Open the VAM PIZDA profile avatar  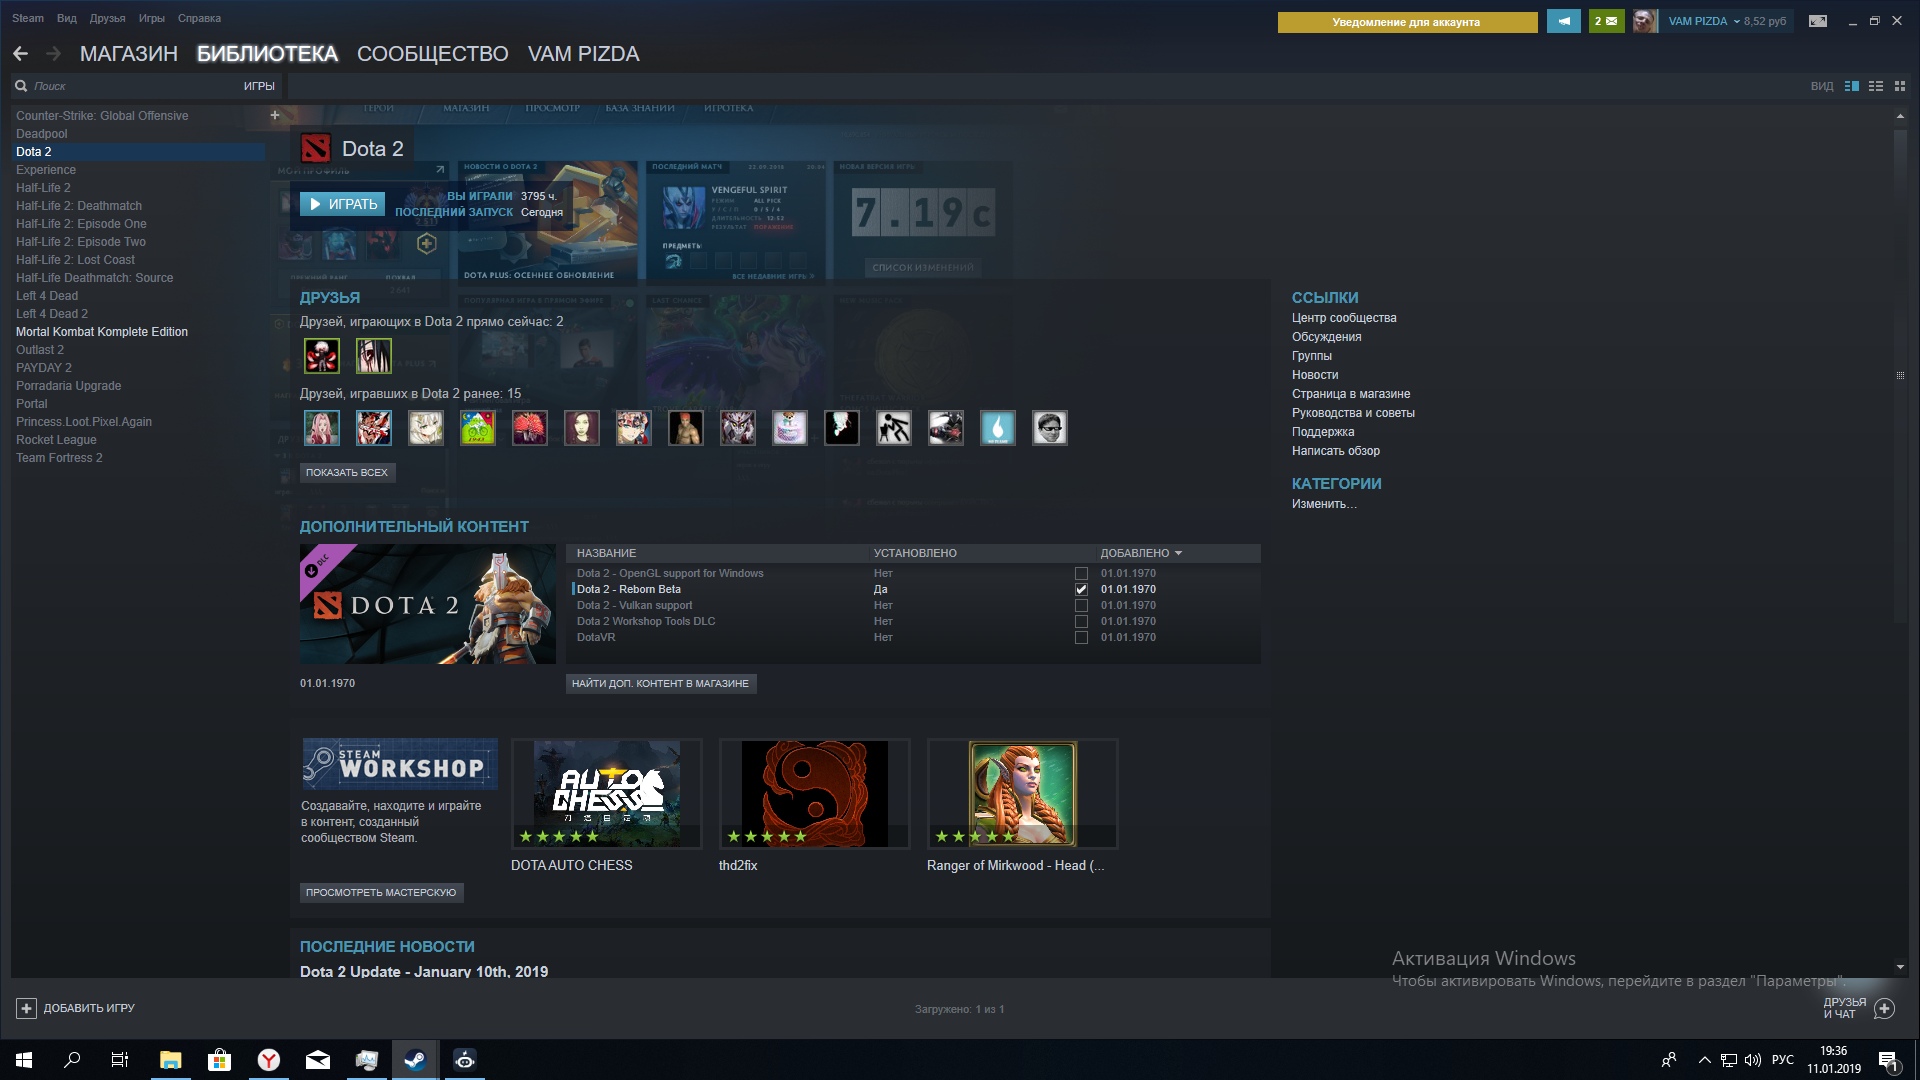pos(1645,21)
